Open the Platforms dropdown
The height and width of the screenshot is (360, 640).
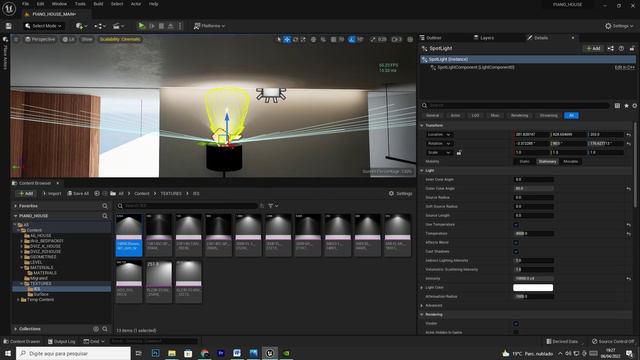click(209, 26)
